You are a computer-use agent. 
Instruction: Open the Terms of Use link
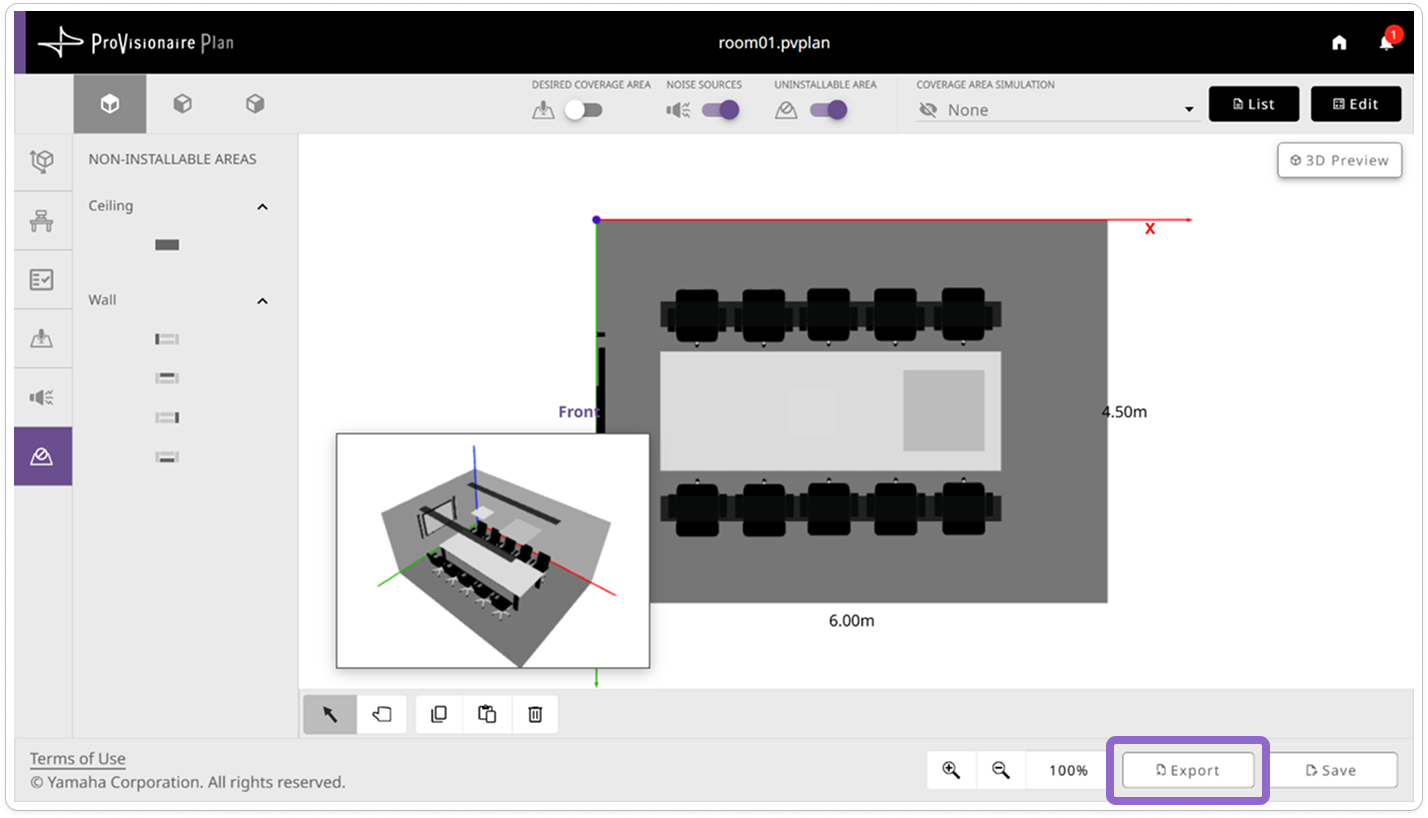click(x=78, y=758)
